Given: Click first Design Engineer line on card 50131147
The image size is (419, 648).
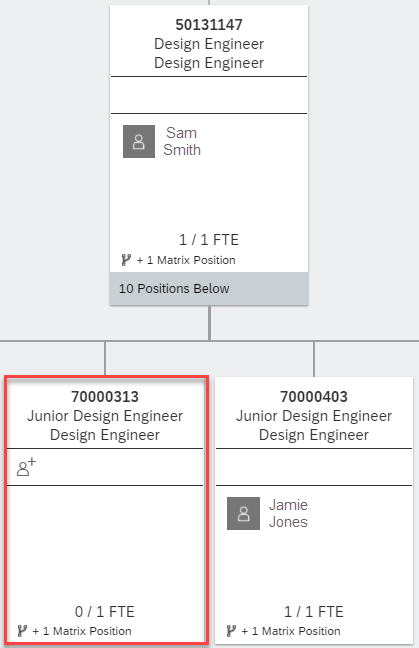Looking at the screenshot, I should click(209, 44).
